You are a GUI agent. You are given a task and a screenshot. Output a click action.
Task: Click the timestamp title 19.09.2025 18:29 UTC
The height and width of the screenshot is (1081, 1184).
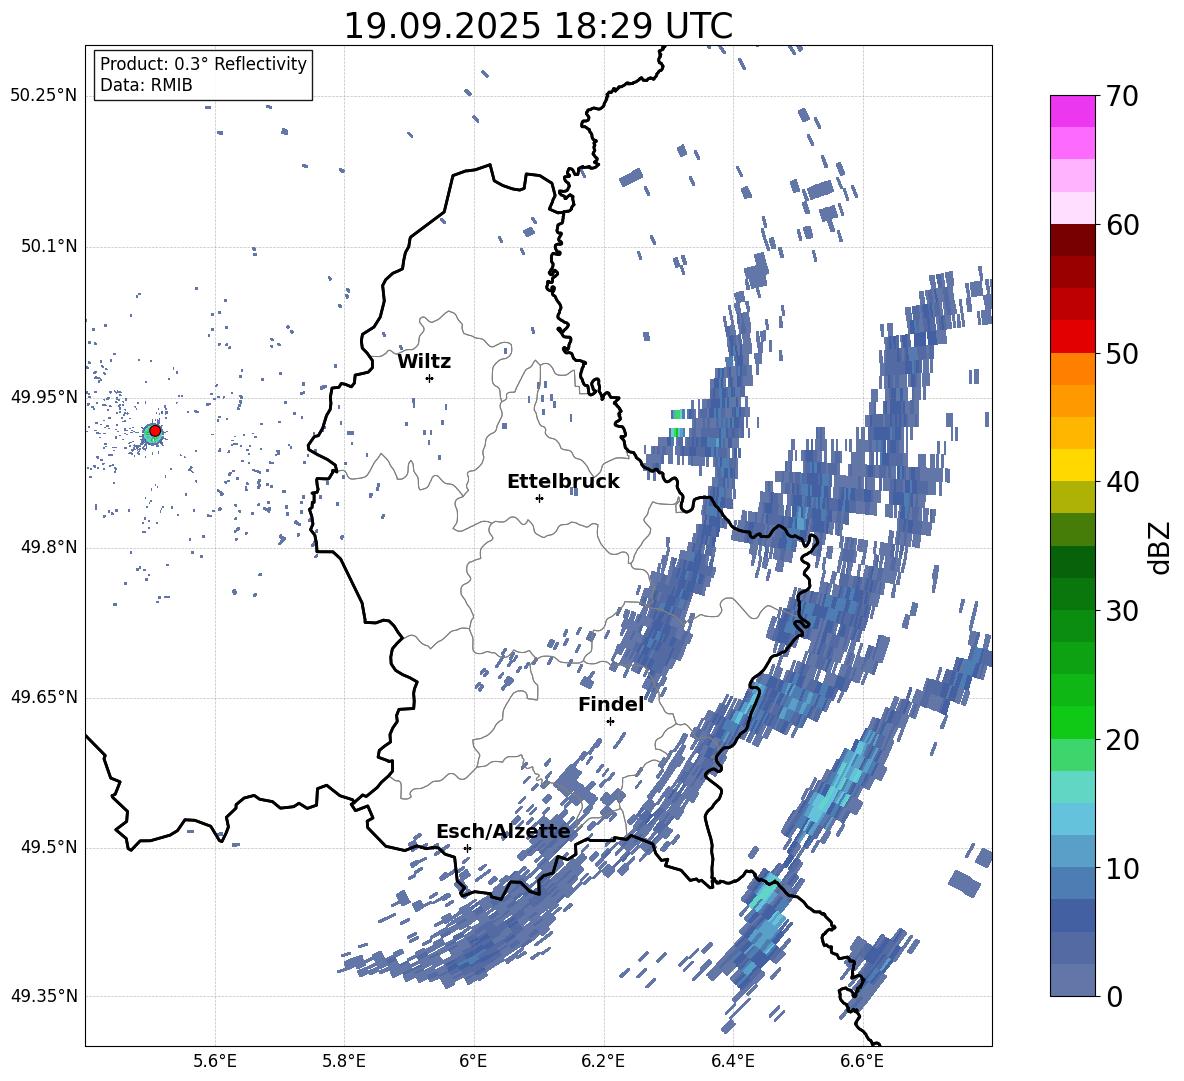tap(538, 26)
